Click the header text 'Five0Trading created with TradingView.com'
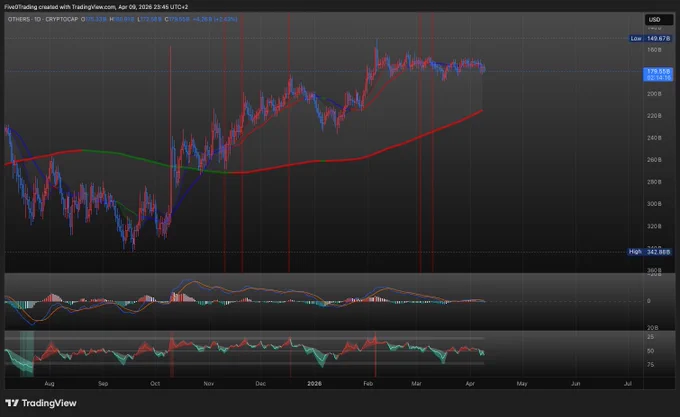 coord(60,7)
